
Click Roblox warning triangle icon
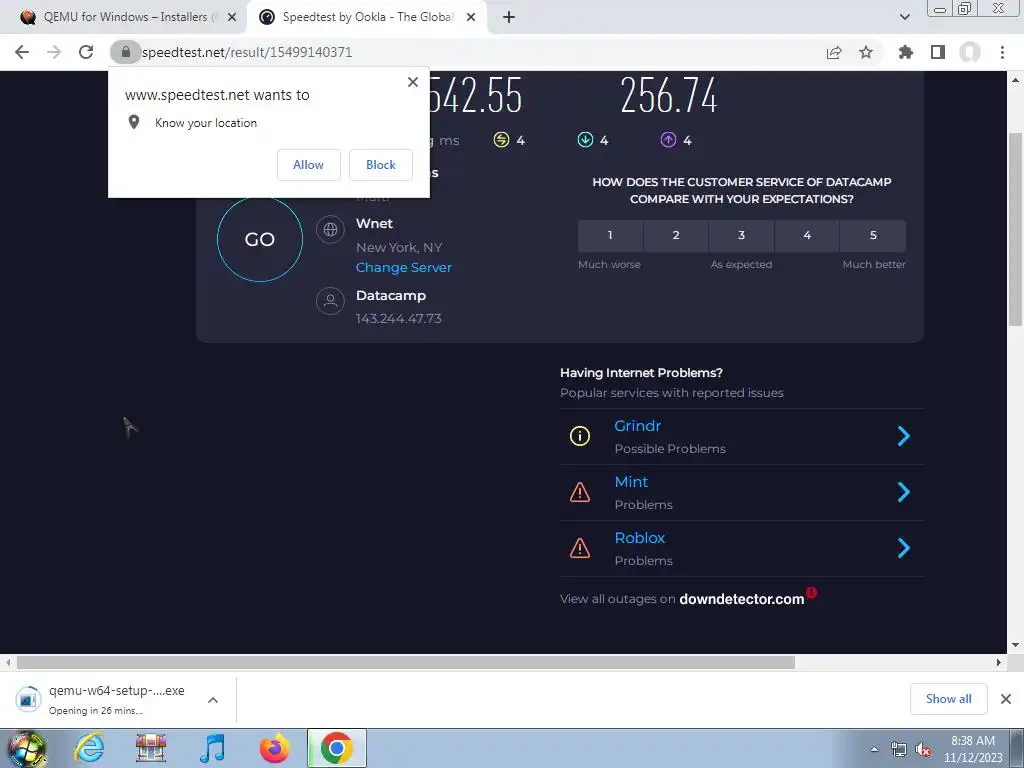[x=580, y=549]
